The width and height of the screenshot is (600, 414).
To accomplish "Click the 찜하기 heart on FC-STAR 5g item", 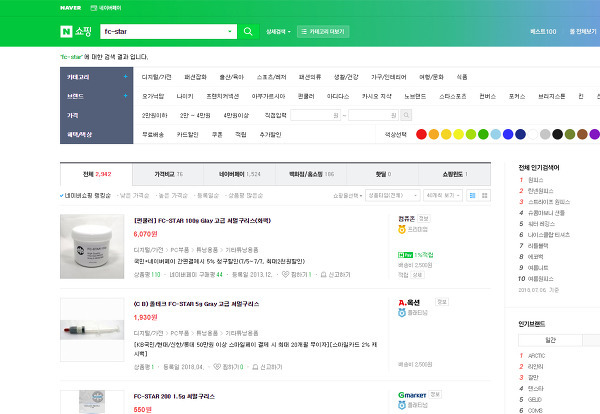I will [x=217, y=367].
